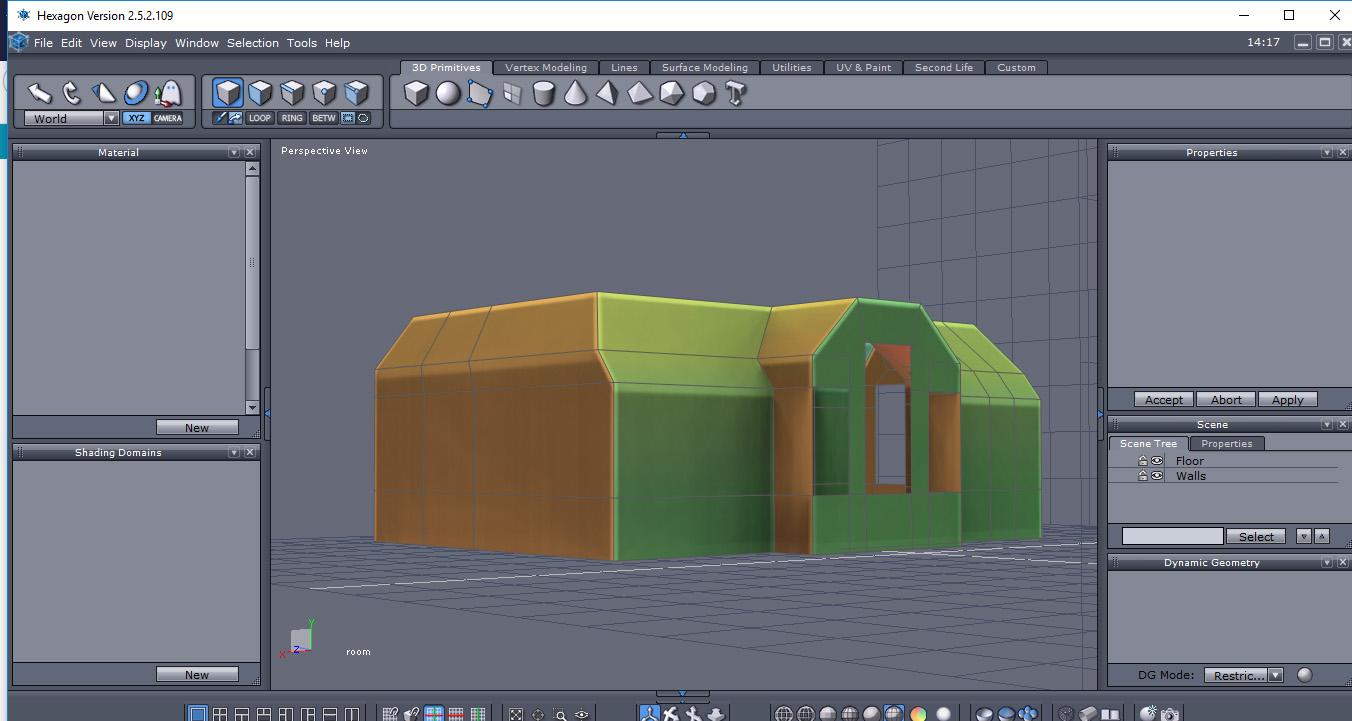Click the LOOP selection button
The width and height of the screenshot is (1352, 721).
point(260,118)
